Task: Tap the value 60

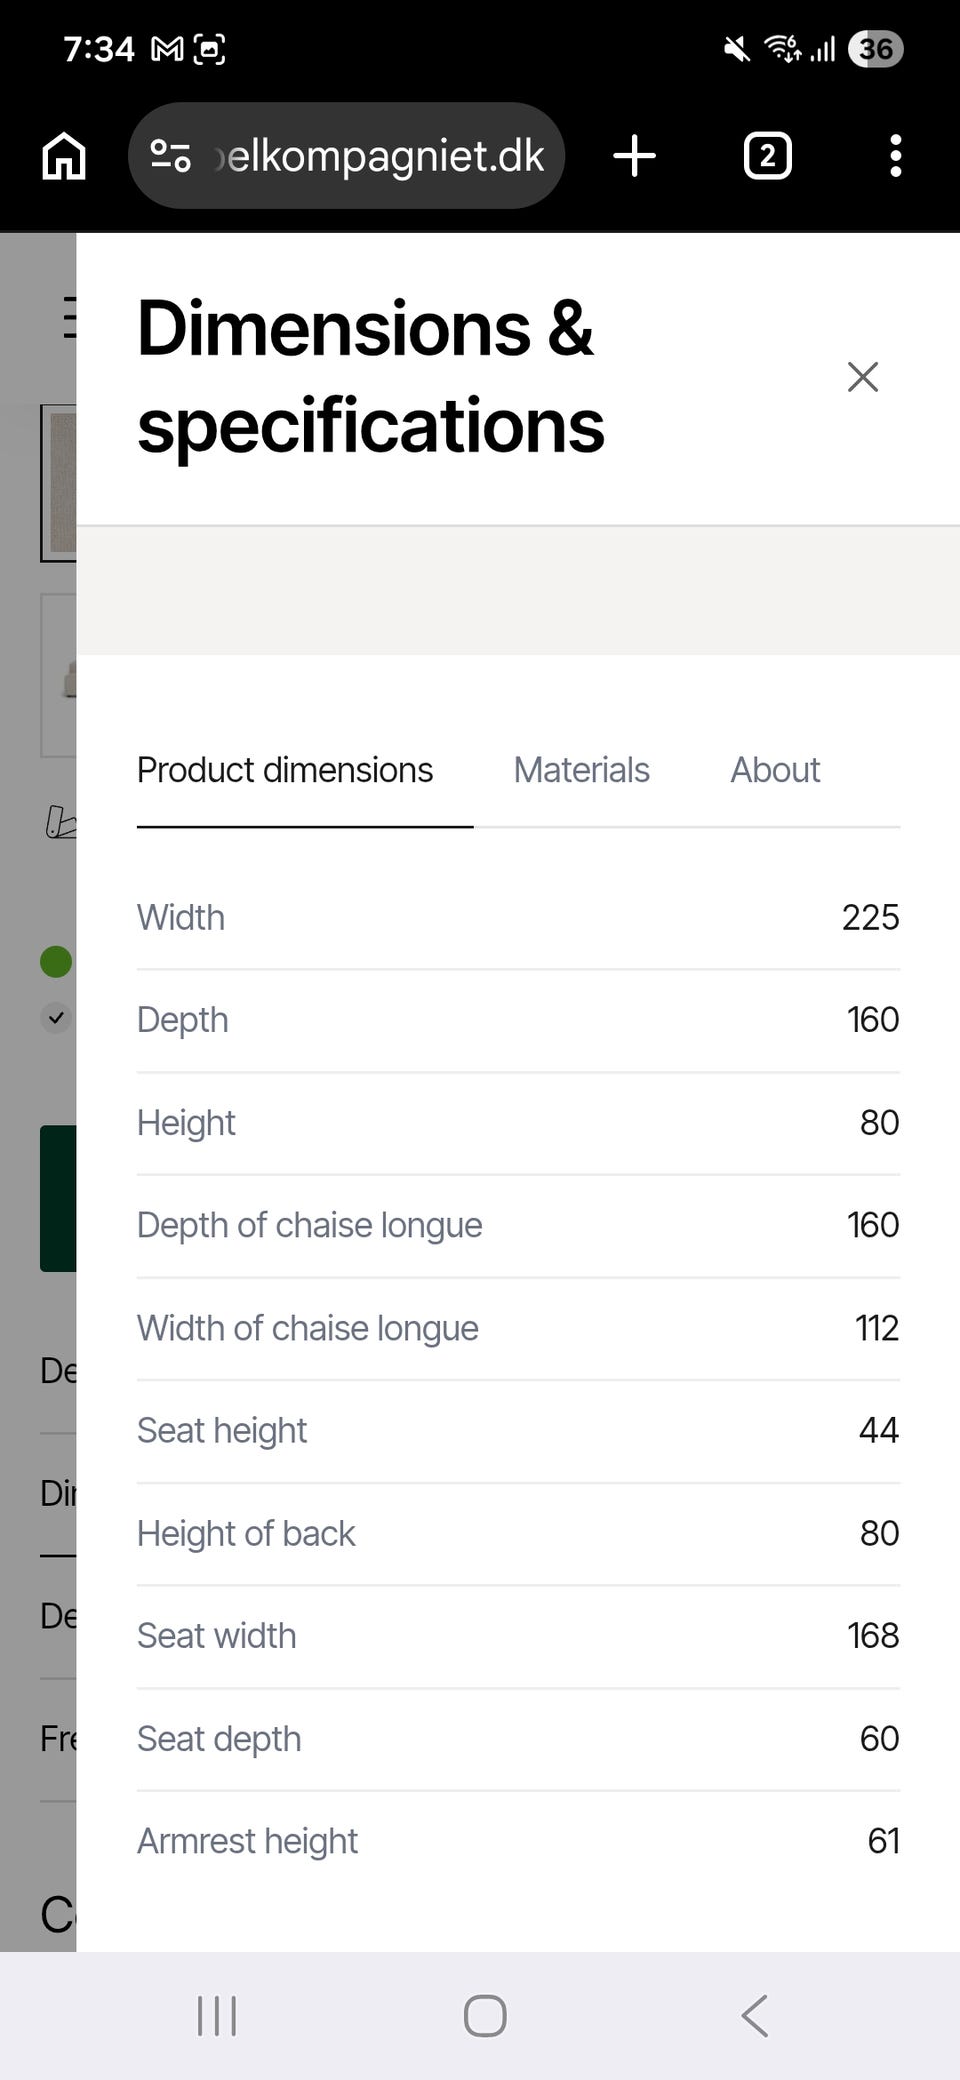Action: 879,1739
